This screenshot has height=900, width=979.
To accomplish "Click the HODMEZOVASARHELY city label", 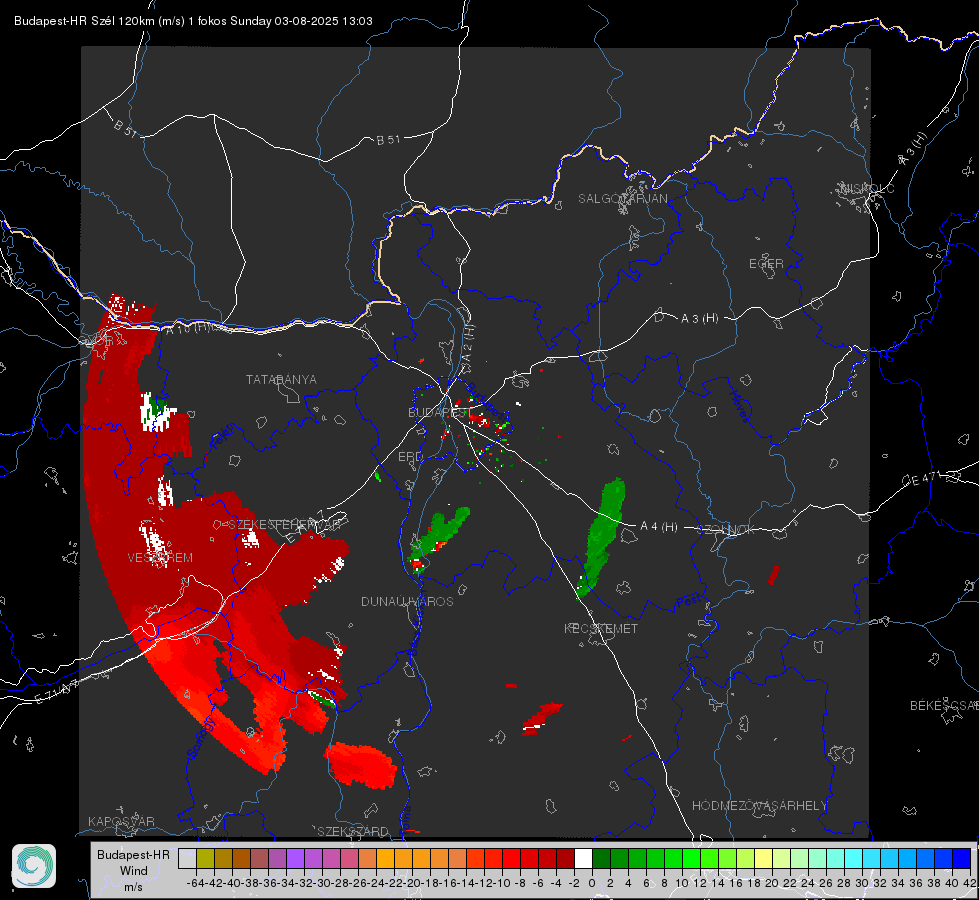I will [x=760, y=806].
